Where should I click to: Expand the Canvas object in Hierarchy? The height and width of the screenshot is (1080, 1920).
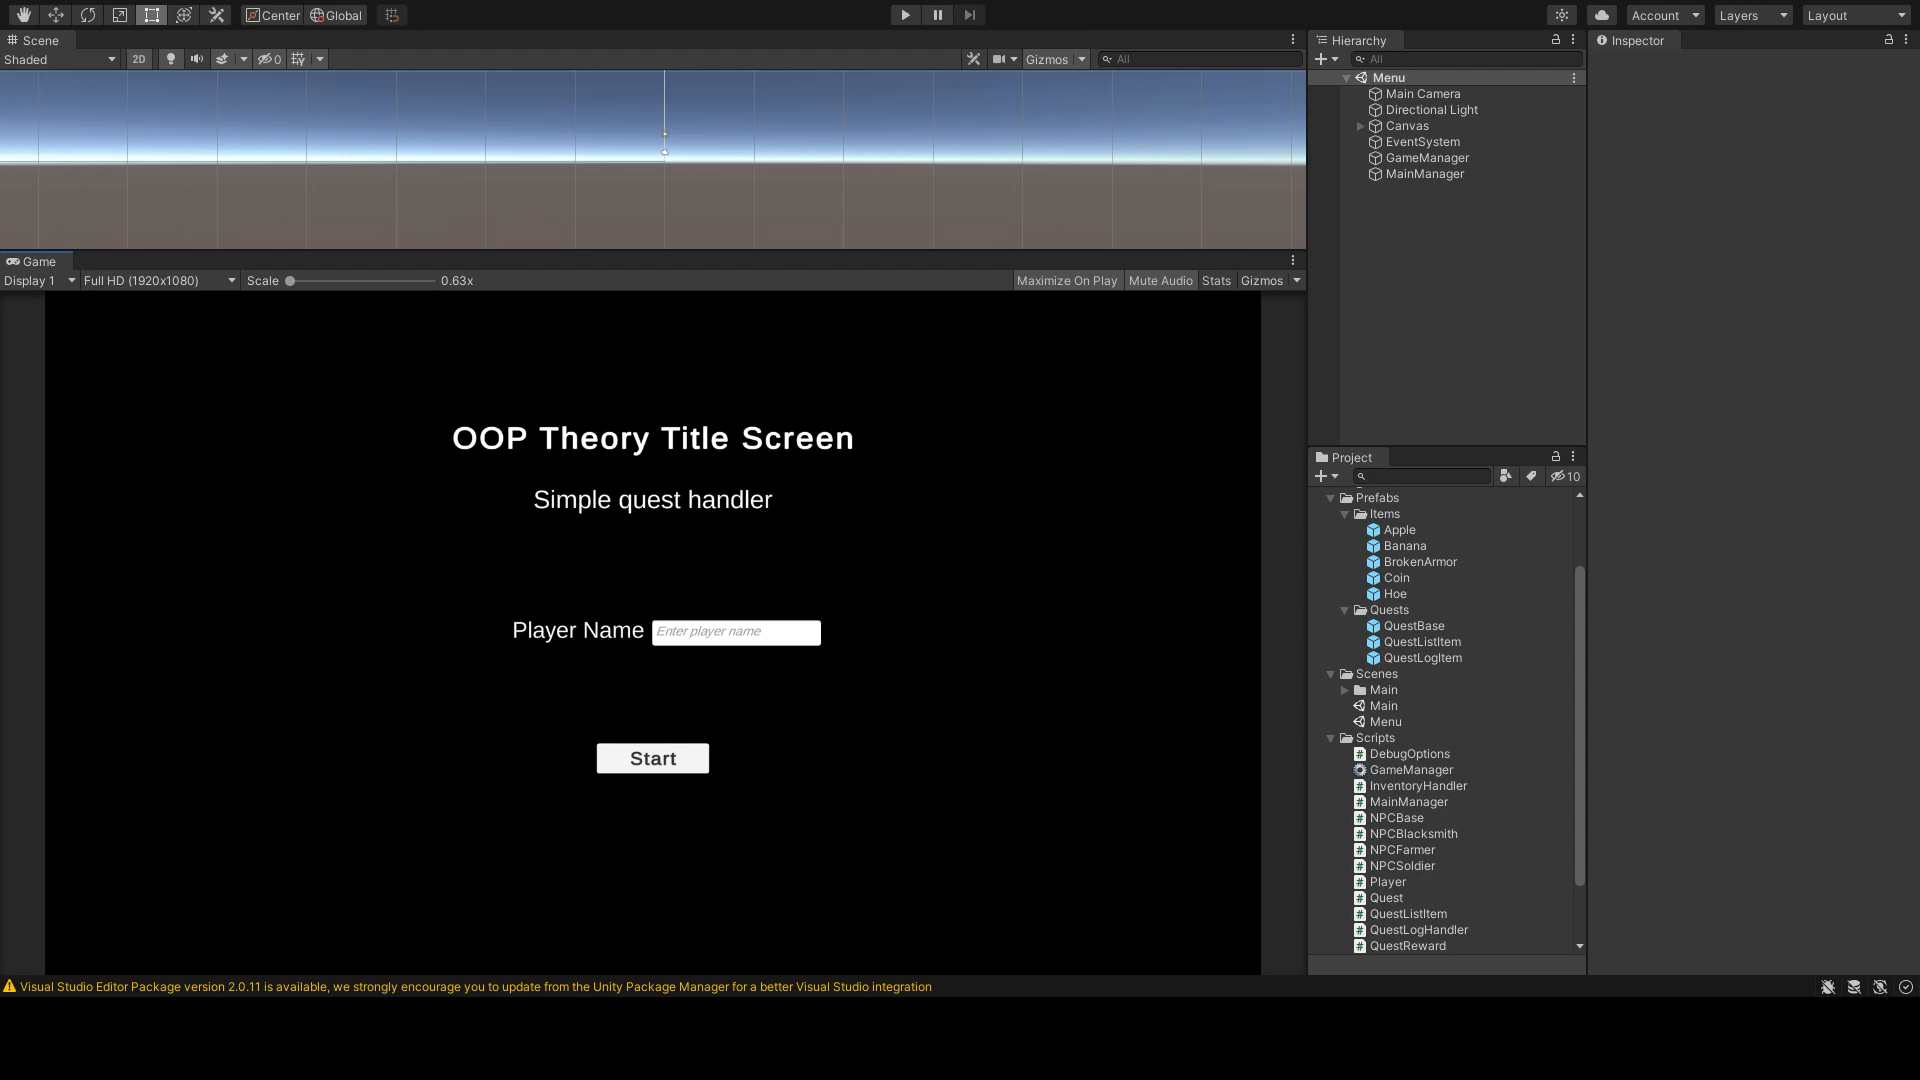(x=1360, y=126)
